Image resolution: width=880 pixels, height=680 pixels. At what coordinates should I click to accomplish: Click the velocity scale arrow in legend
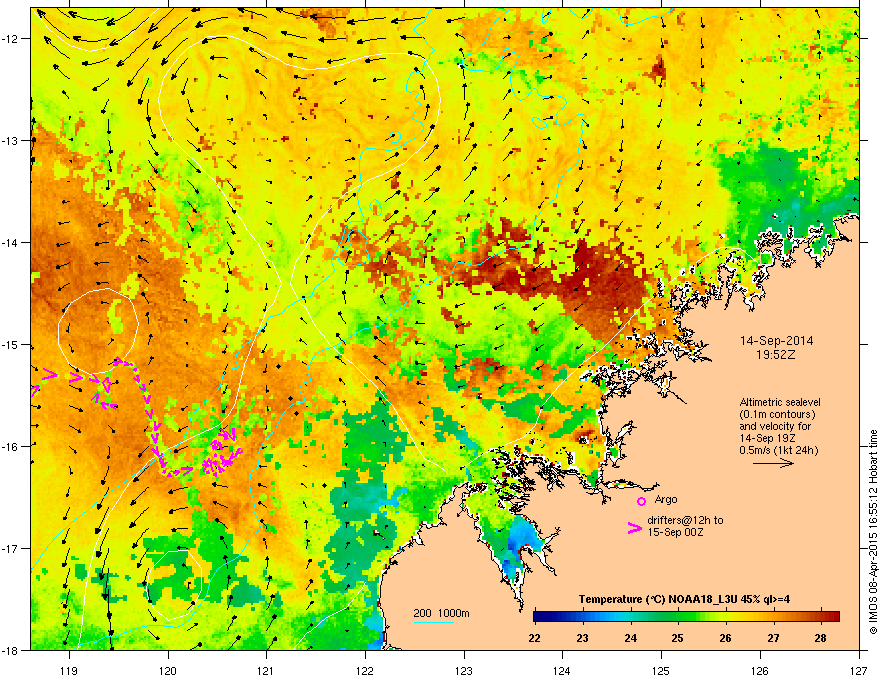point(773,463)
